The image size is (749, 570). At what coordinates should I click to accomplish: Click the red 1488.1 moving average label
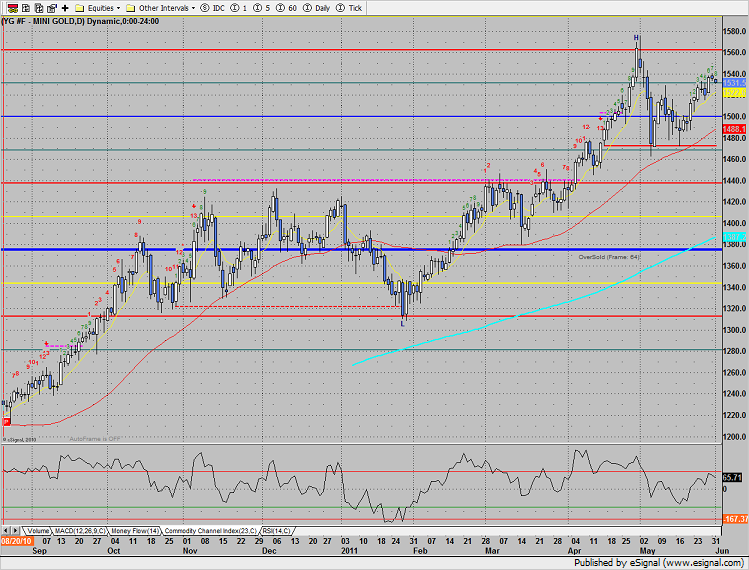[x=735, y=129]
